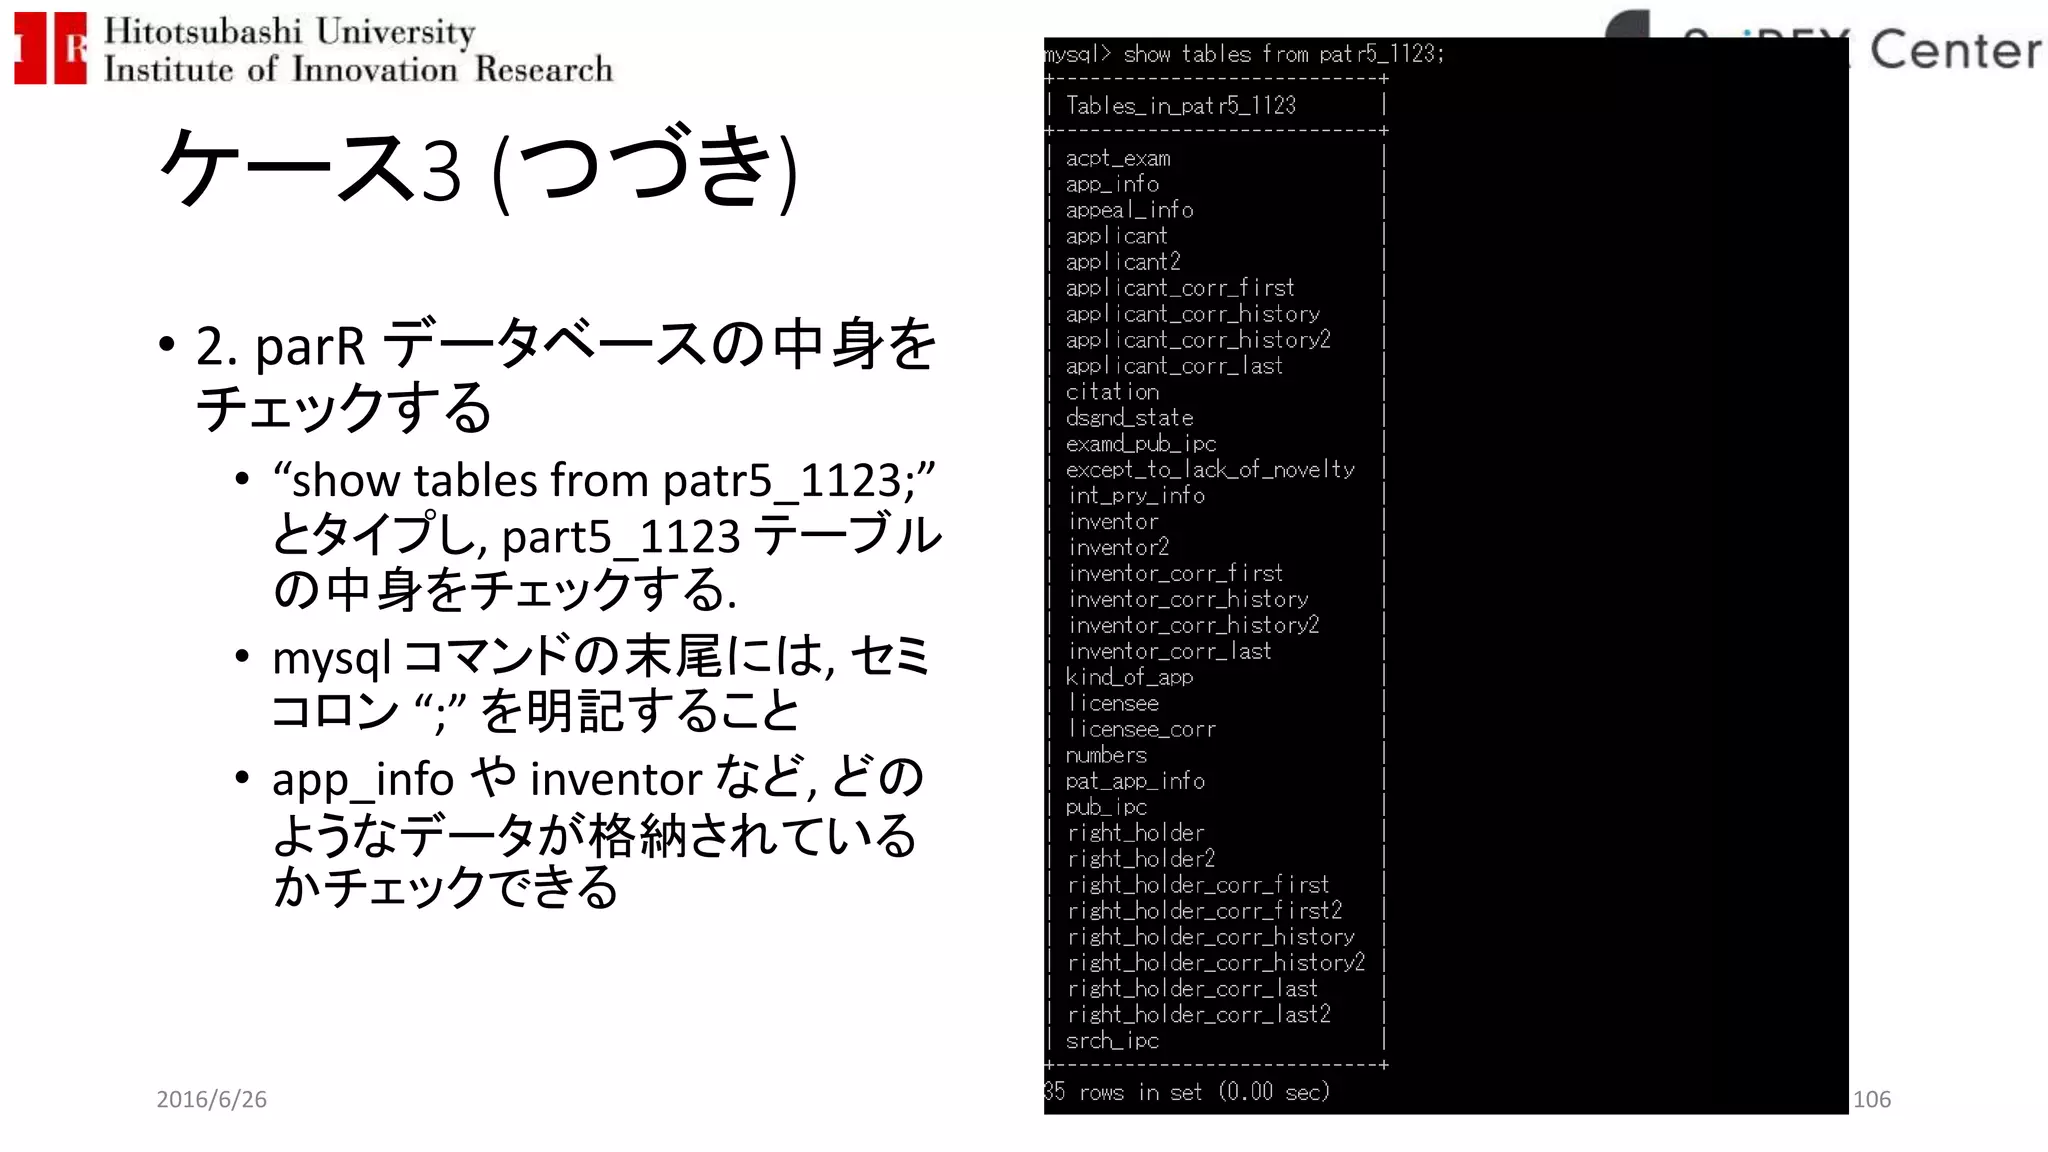Click the 'show tables from patr5_1123;' command line
This screenshot has width=2048, height=1152.
click(1244, 54)
